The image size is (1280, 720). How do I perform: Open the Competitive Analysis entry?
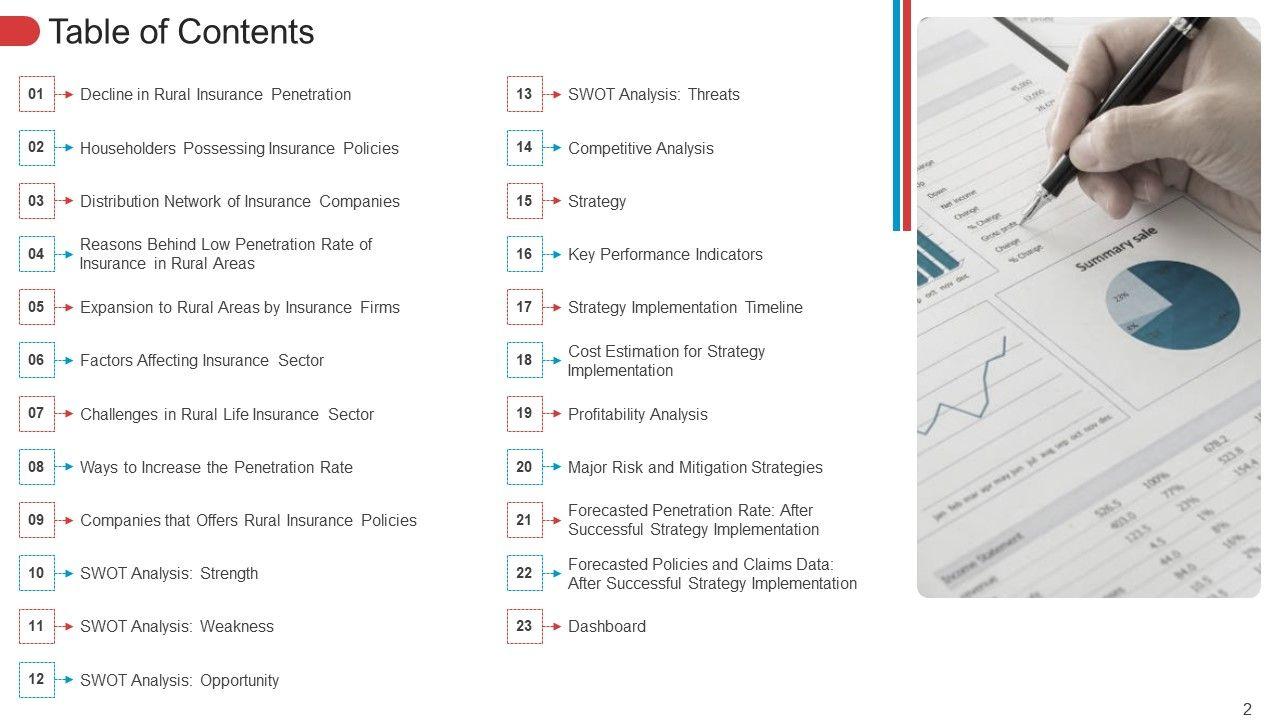click(x=641, y=148)
